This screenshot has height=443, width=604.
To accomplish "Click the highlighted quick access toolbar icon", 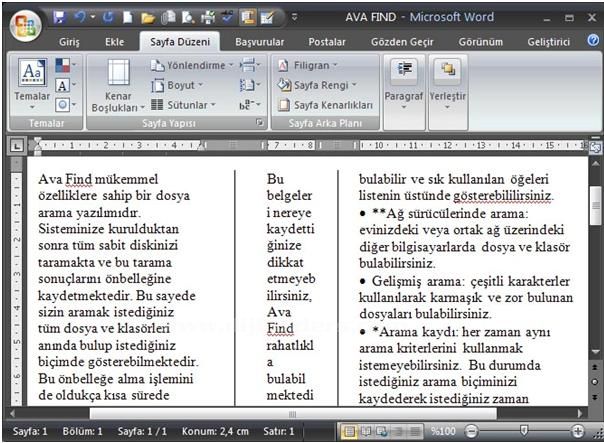I will 247,17.
